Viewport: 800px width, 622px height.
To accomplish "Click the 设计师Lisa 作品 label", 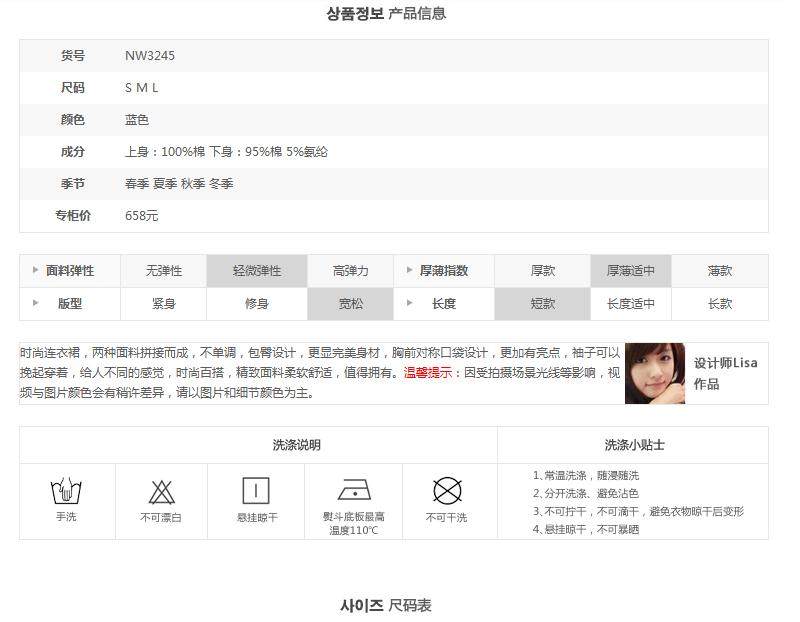I will coord(725,373).
